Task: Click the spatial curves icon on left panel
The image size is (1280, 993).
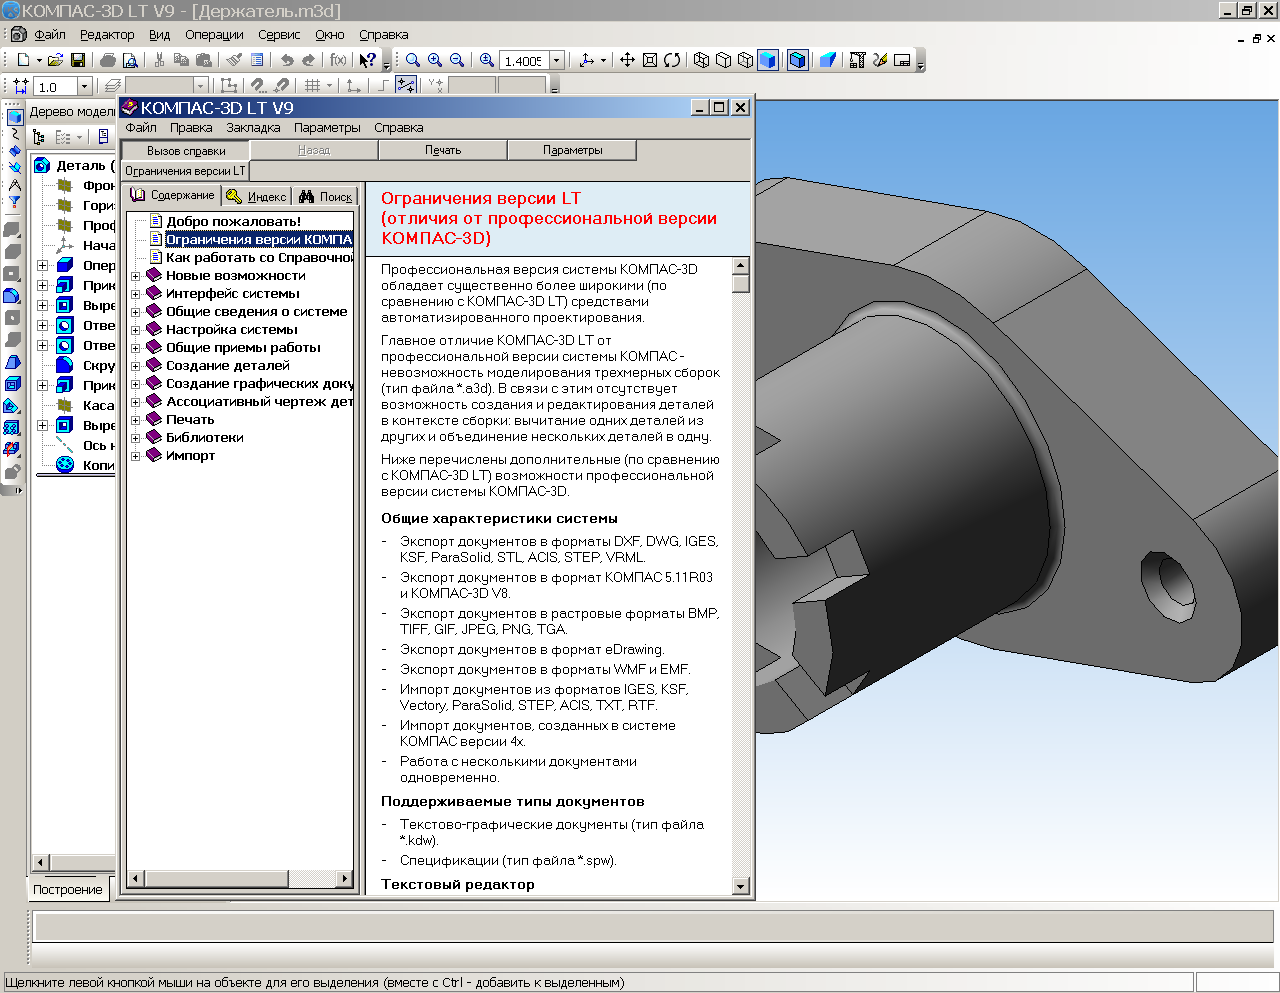Action: [15, 134]
